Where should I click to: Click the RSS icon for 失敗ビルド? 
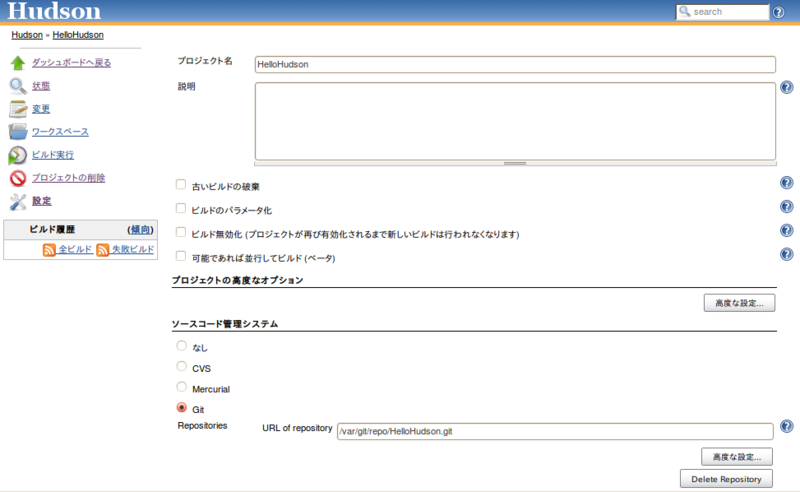(x=103, y=250)
